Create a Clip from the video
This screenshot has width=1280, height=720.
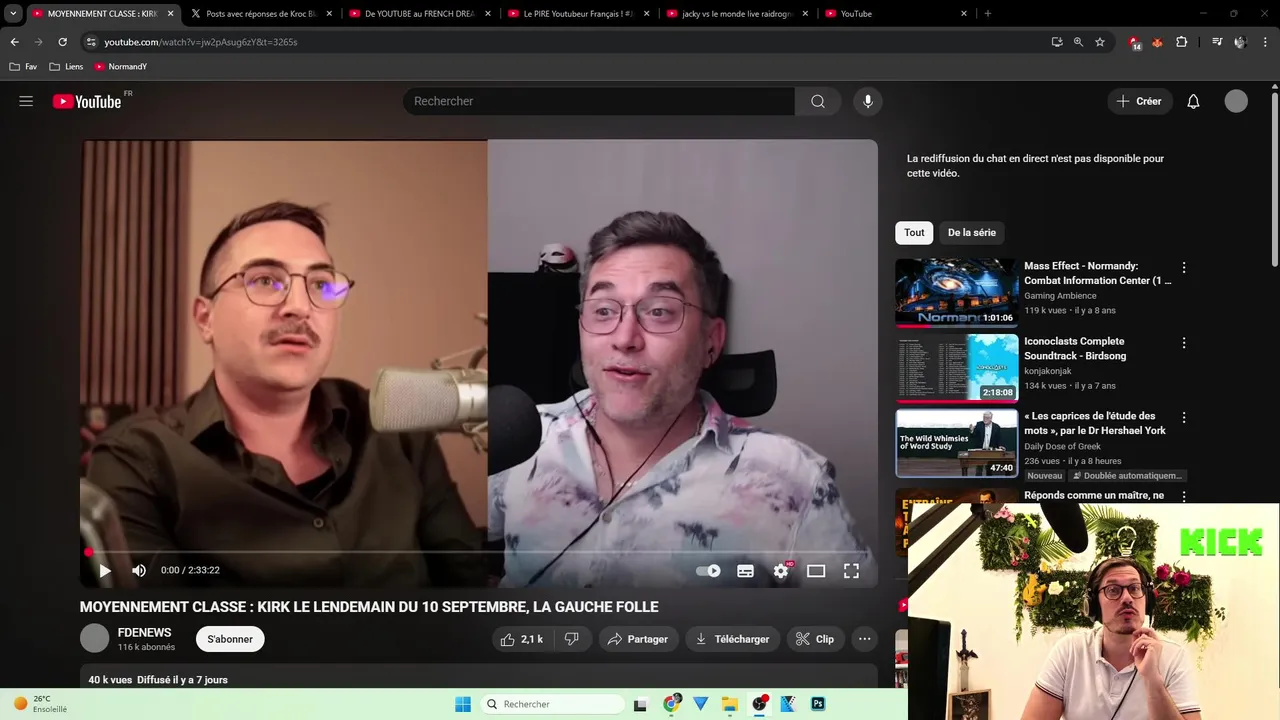tap(815, 639)
